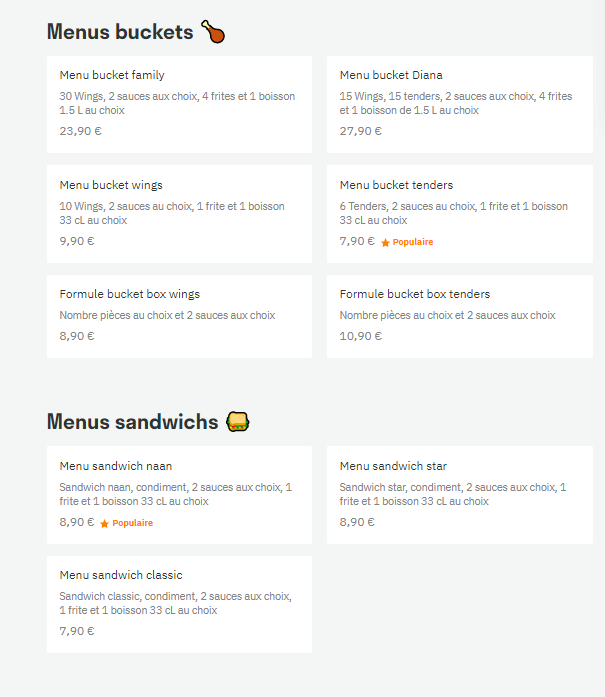Open Formule bucket box tenders
This screenshot has height=697, width=605.
pyautogui.click(x=460, y=316)
